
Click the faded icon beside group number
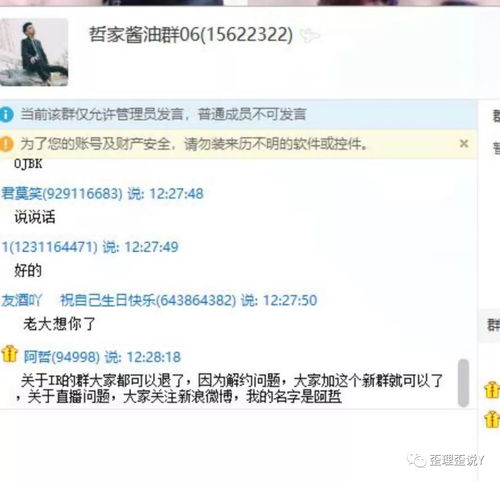click(310, 35)
